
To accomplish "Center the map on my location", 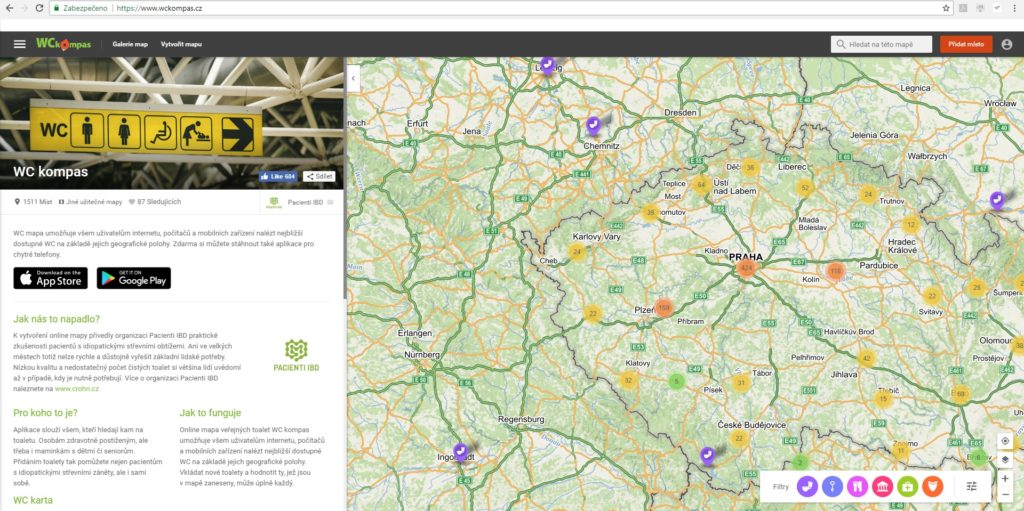I will (1005, 441).
